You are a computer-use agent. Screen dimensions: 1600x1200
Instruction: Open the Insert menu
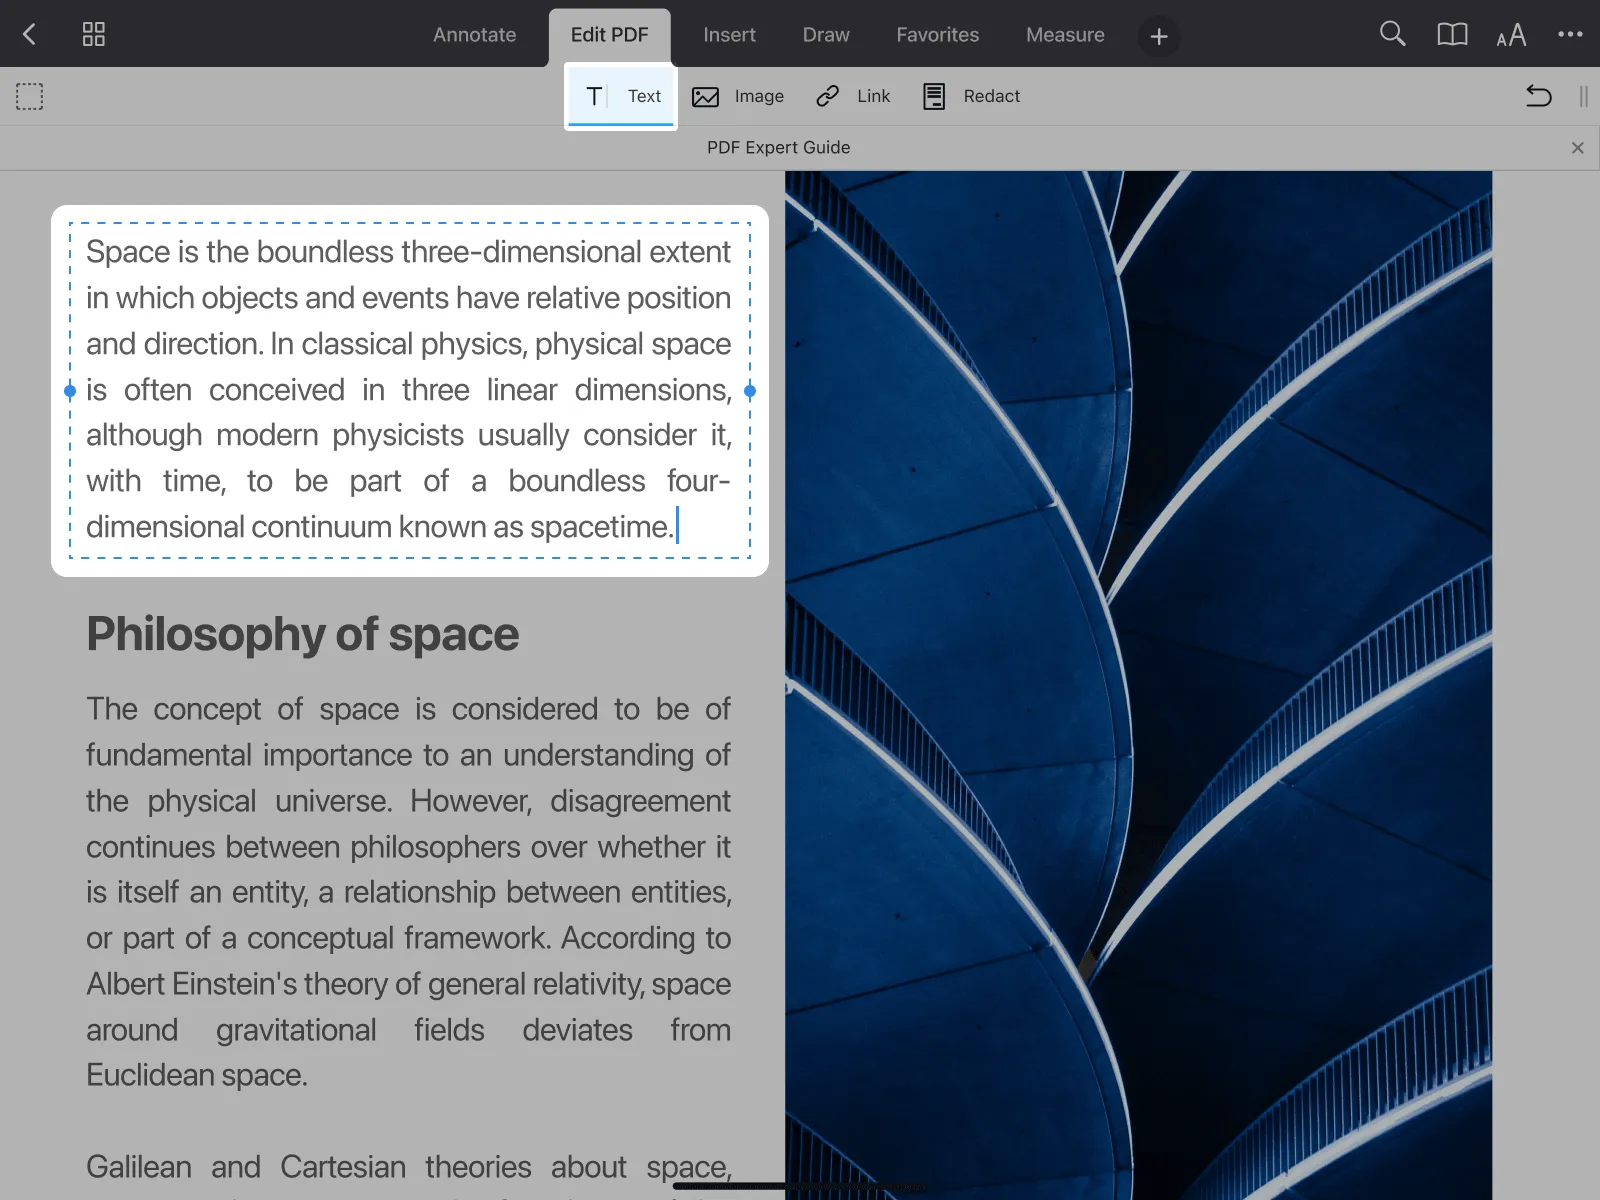[x=729, y=33]
